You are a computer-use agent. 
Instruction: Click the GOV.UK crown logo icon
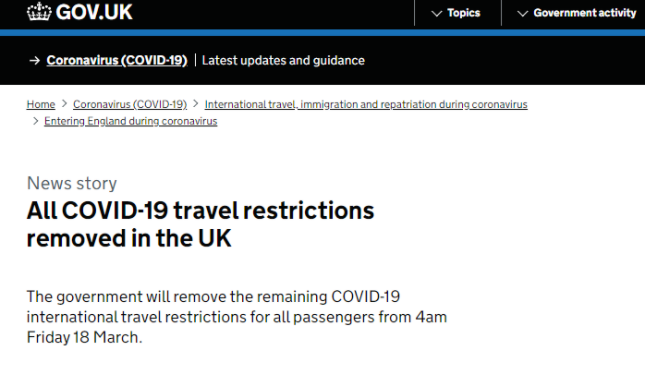coord(39,12)
